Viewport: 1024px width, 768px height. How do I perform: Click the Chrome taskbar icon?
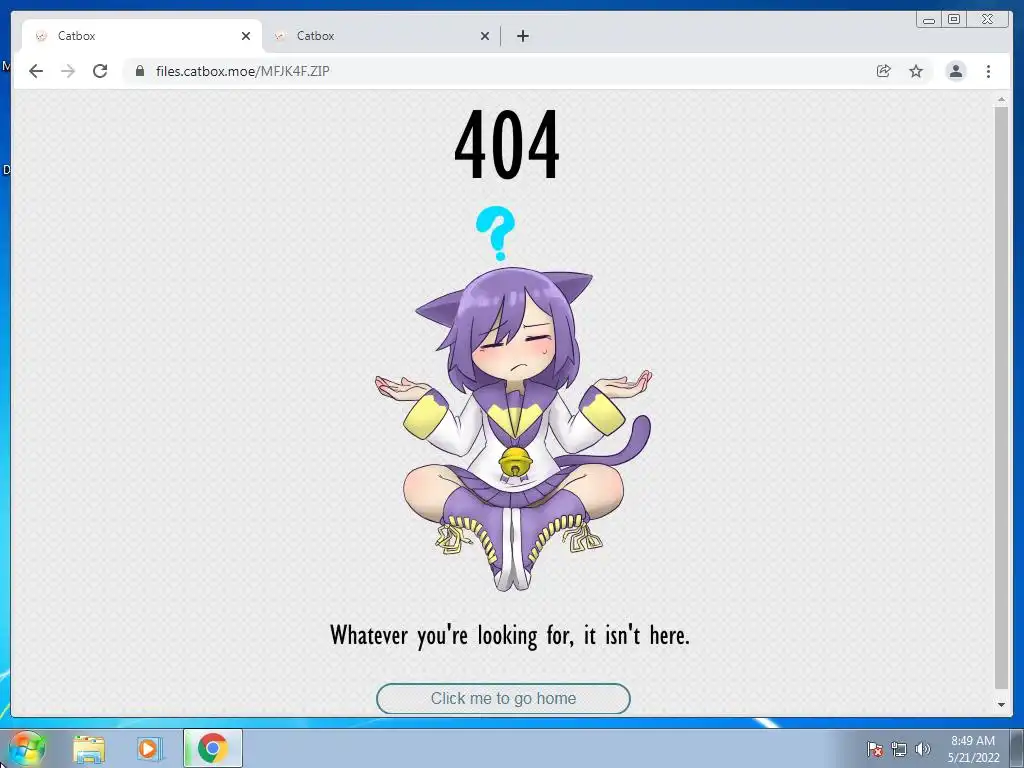[x=213, y=748]
